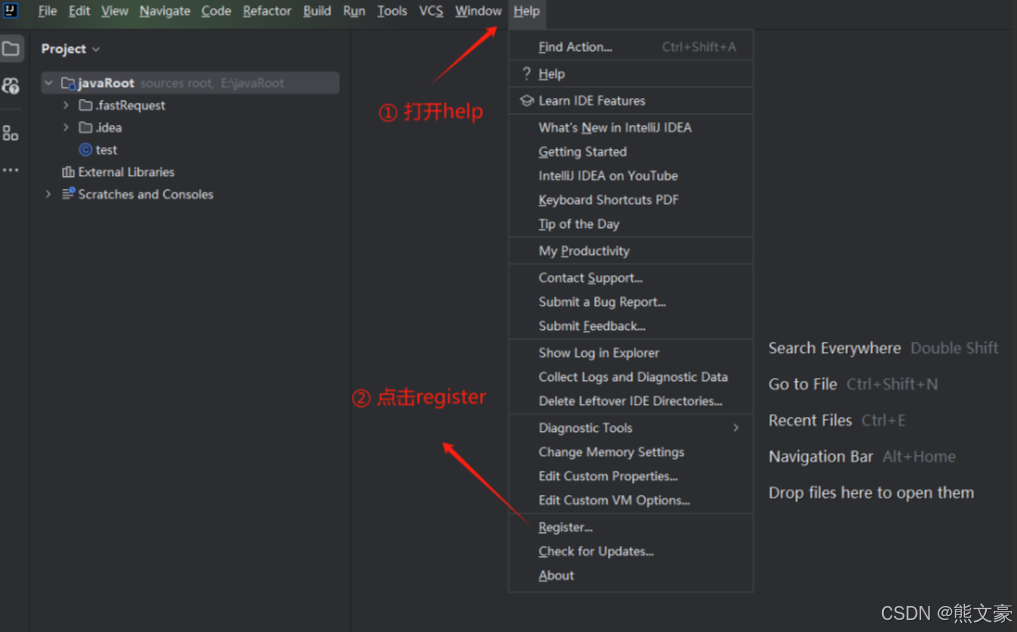
Task: Click the Recent Files hint text
Action: click(x=809, y=420)
